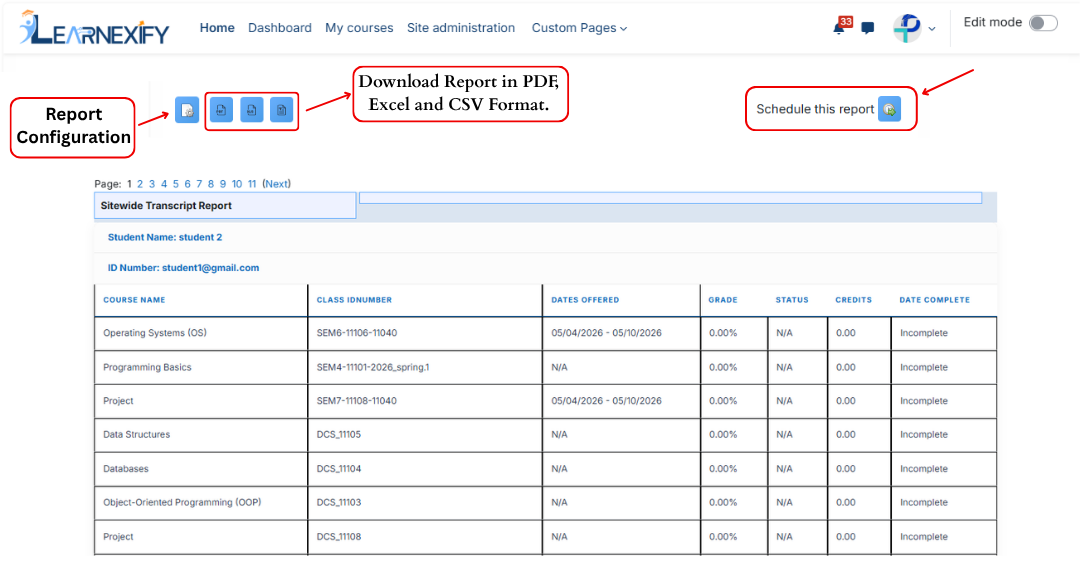Screen dimensions: 1080x566
Task: Go to page 5 of report
Action: (176, 184)
